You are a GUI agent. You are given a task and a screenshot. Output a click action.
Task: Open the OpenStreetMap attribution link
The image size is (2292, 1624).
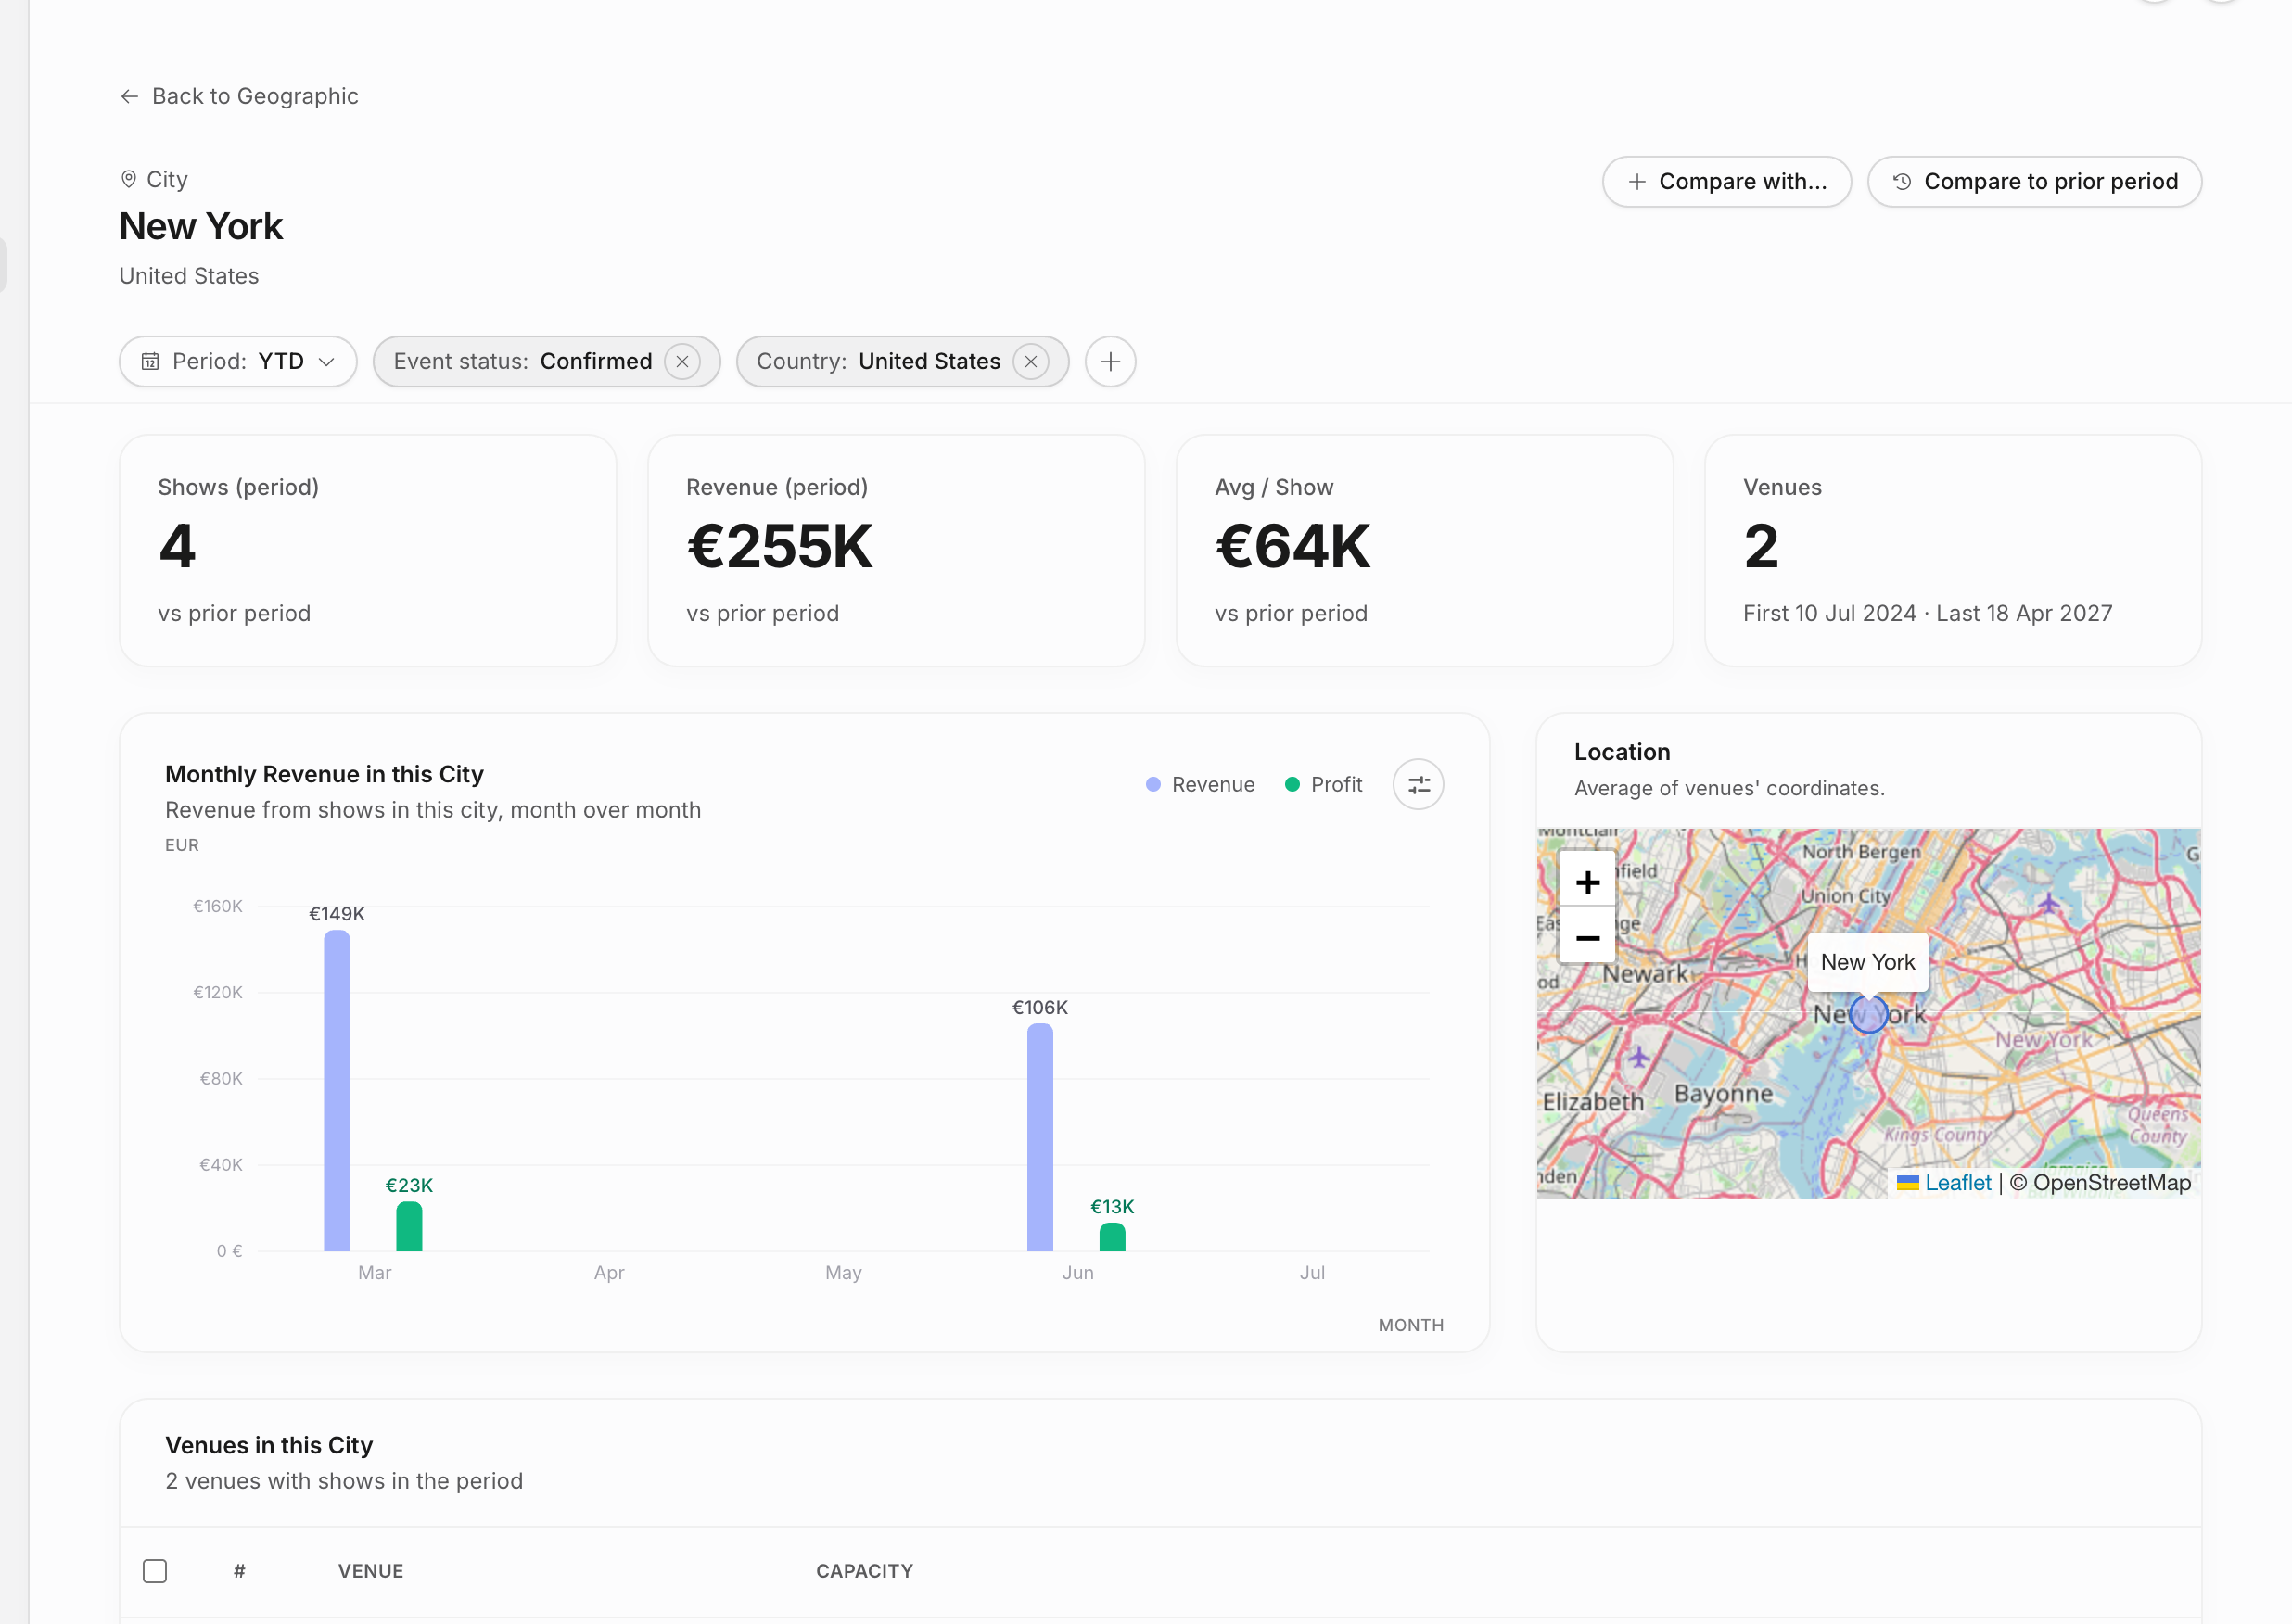pos(2111,1182)
